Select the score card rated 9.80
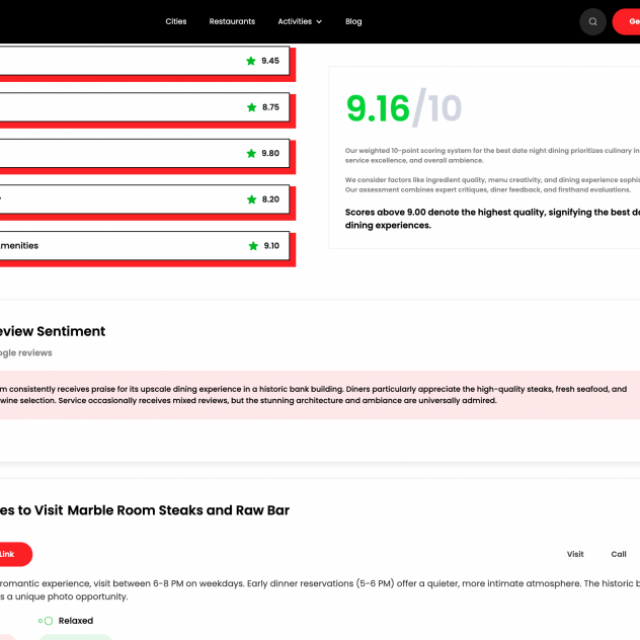The width and height of the screenshot is (640, 640). 144,153
